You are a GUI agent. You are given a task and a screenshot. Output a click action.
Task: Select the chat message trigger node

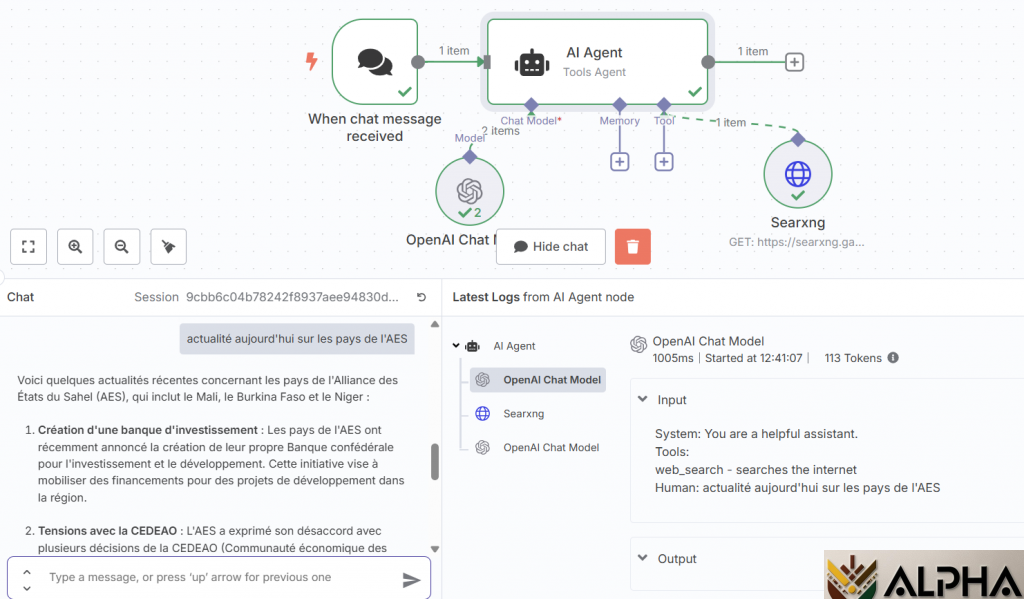(x=374, y=62)
